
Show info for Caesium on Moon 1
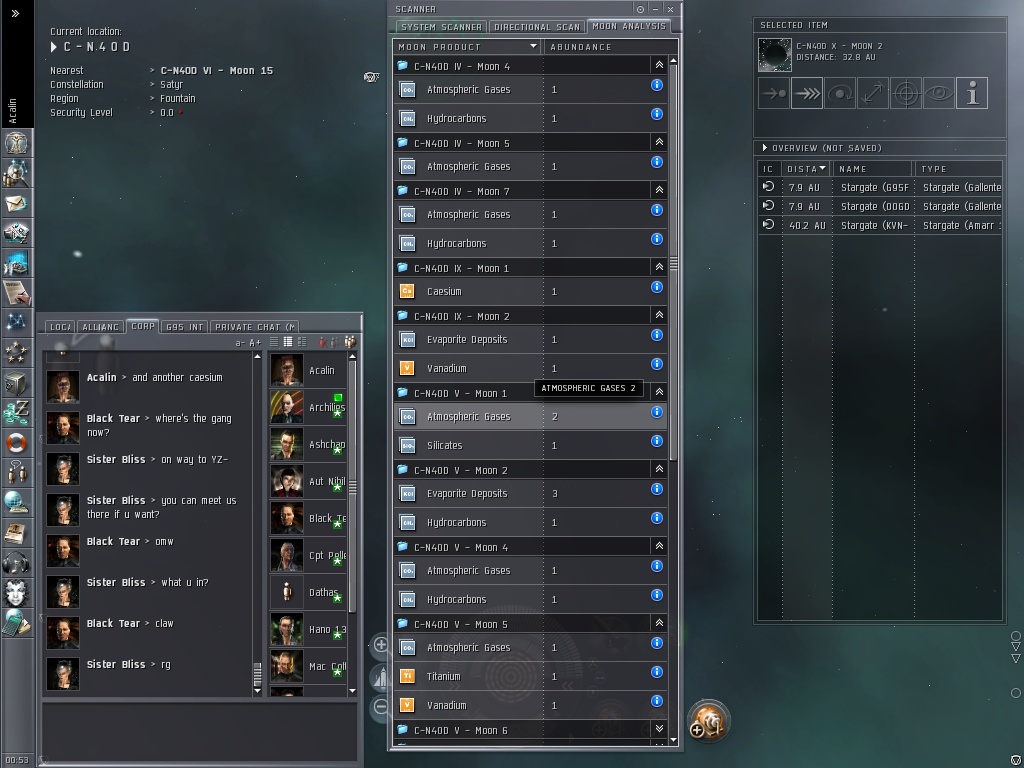pyautogui.click(x=657, y=287)
